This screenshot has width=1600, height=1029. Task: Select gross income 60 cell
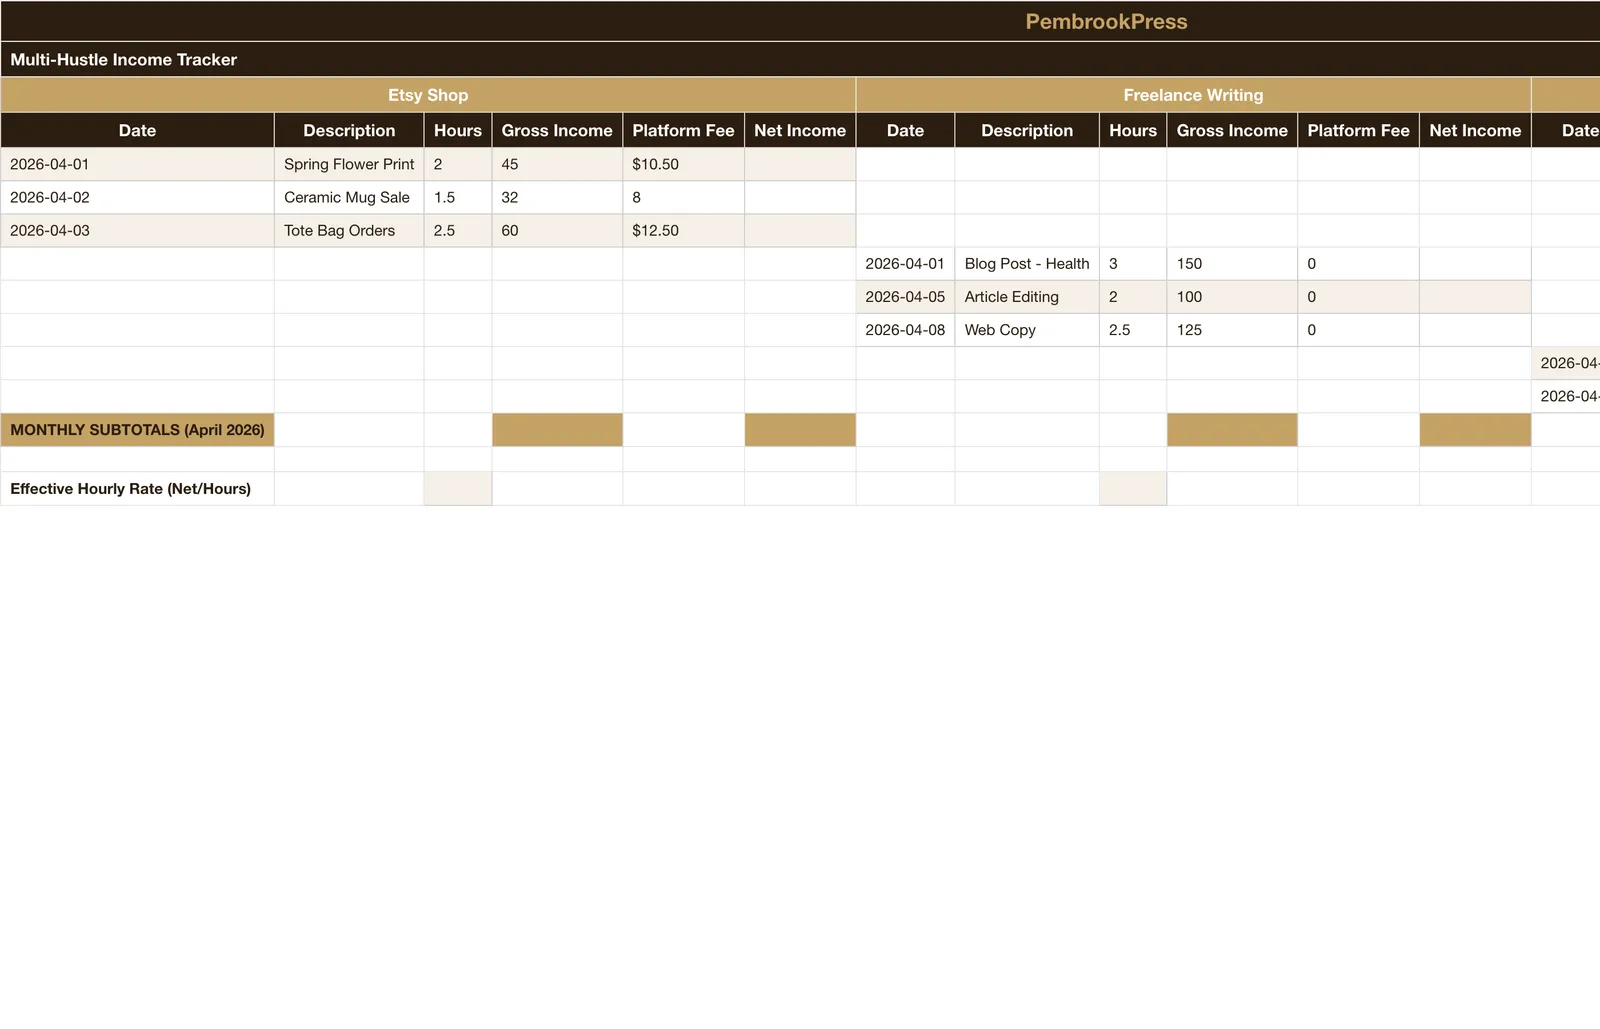(x=557, y=230)
